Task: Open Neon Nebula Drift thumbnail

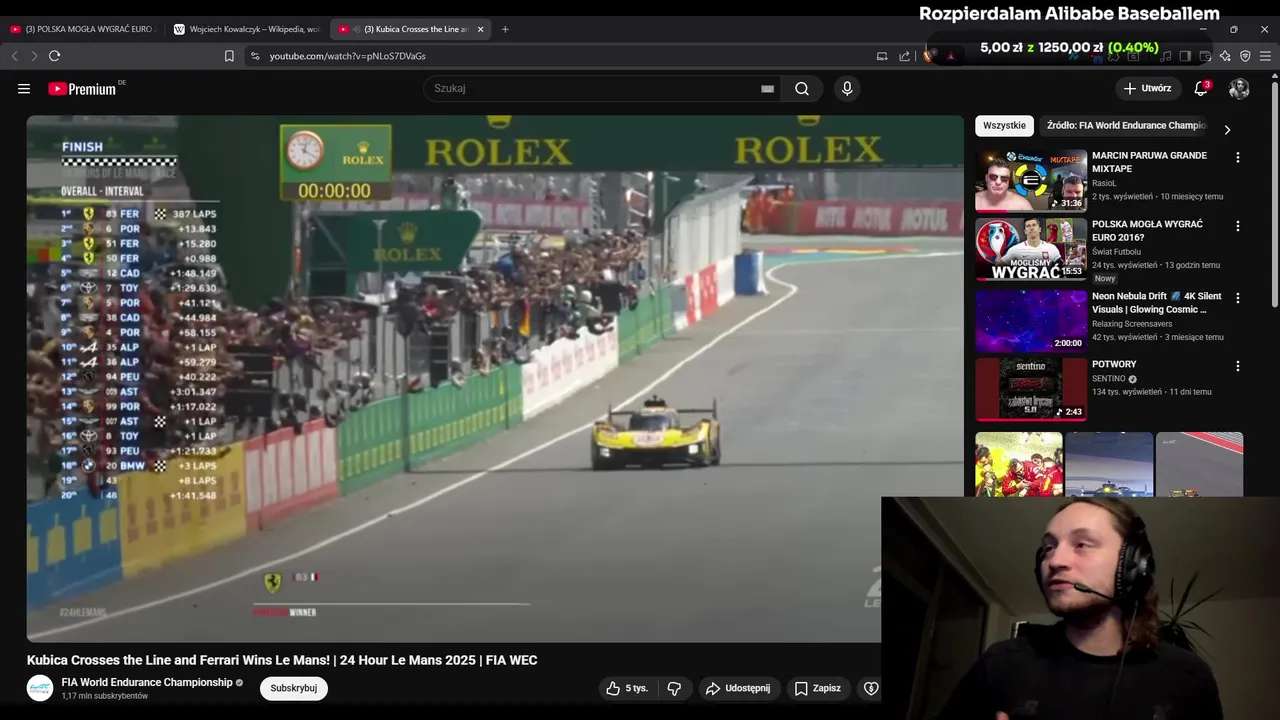Action: [x=1031, y=320]
